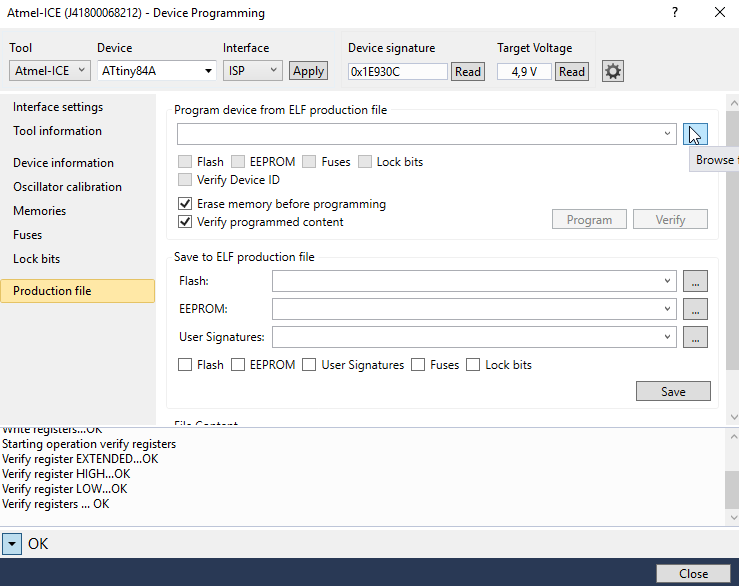Check Fuses under Program device section
The height and width of the screenshot is (586, 739).
[309, 162]
